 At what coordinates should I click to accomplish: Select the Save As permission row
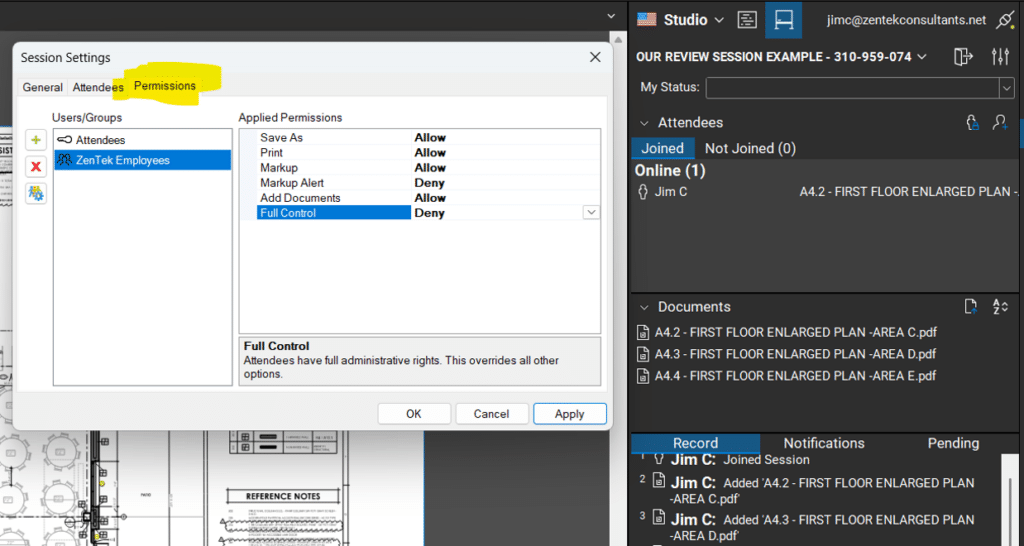(419, 138)
